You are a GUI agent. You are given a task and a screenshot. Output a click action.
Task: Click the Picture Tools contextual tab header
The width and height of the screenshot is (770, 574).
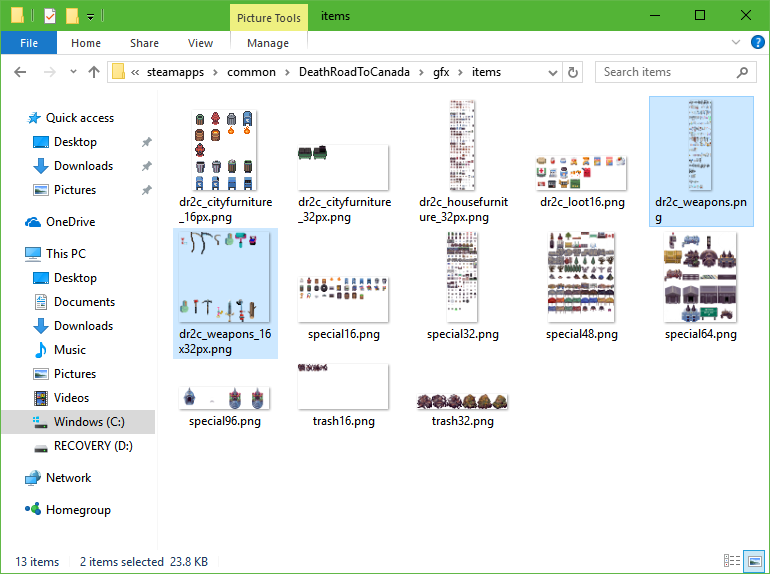[269, 18]
